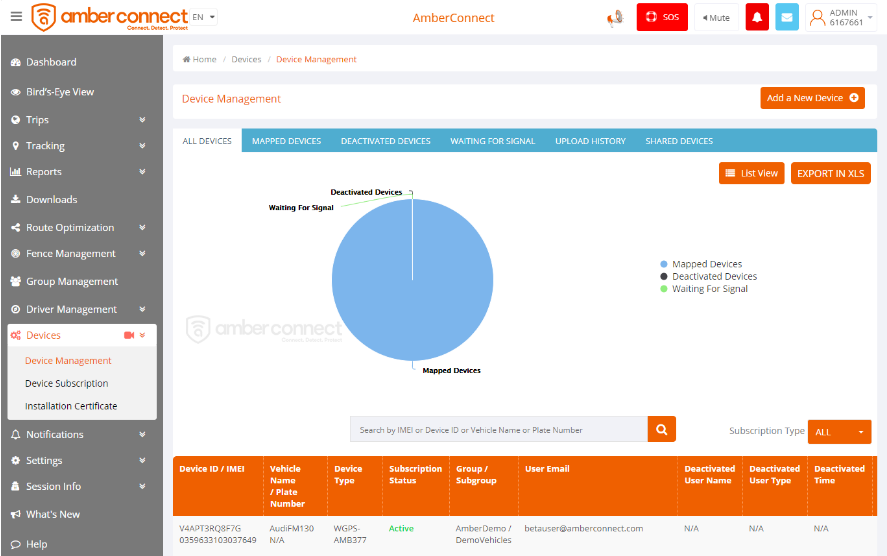Screen dimensions: 887x556
Task: Expand the Notifications sidebar menu
Action: click(79, 434)
